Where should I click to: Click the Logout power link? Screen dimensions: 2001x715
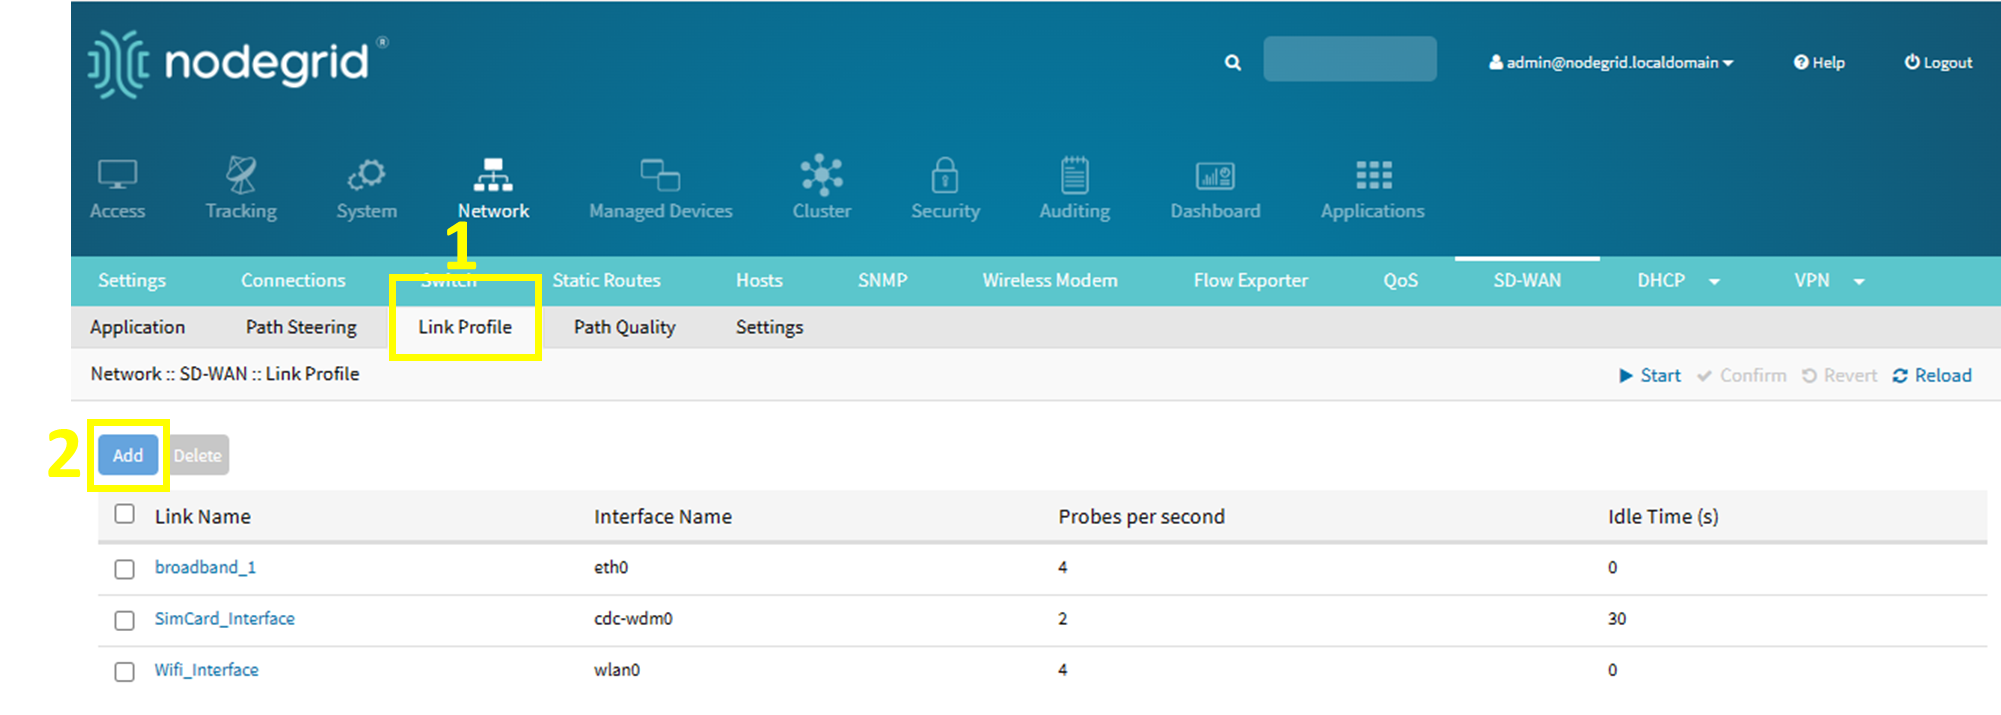point(1938,62)
